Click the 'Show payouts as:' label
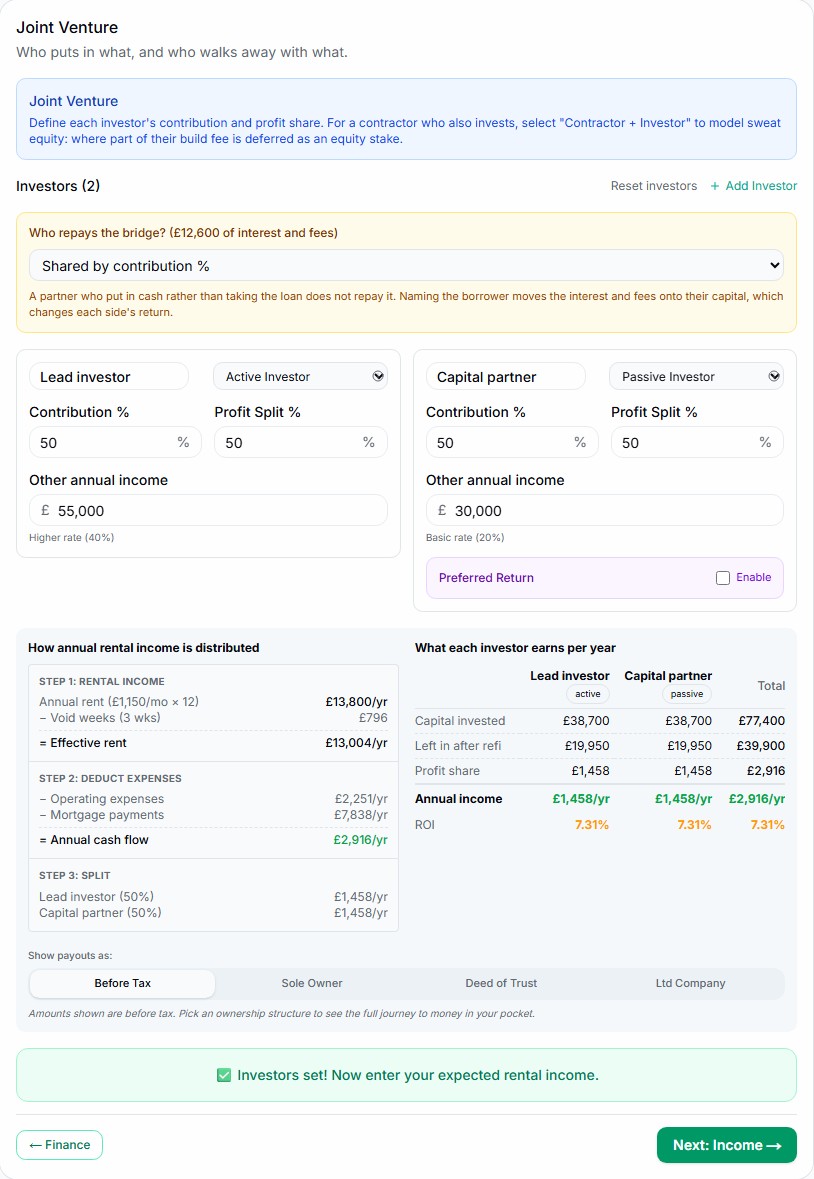 pyautogui.click(x=70, y=956)
